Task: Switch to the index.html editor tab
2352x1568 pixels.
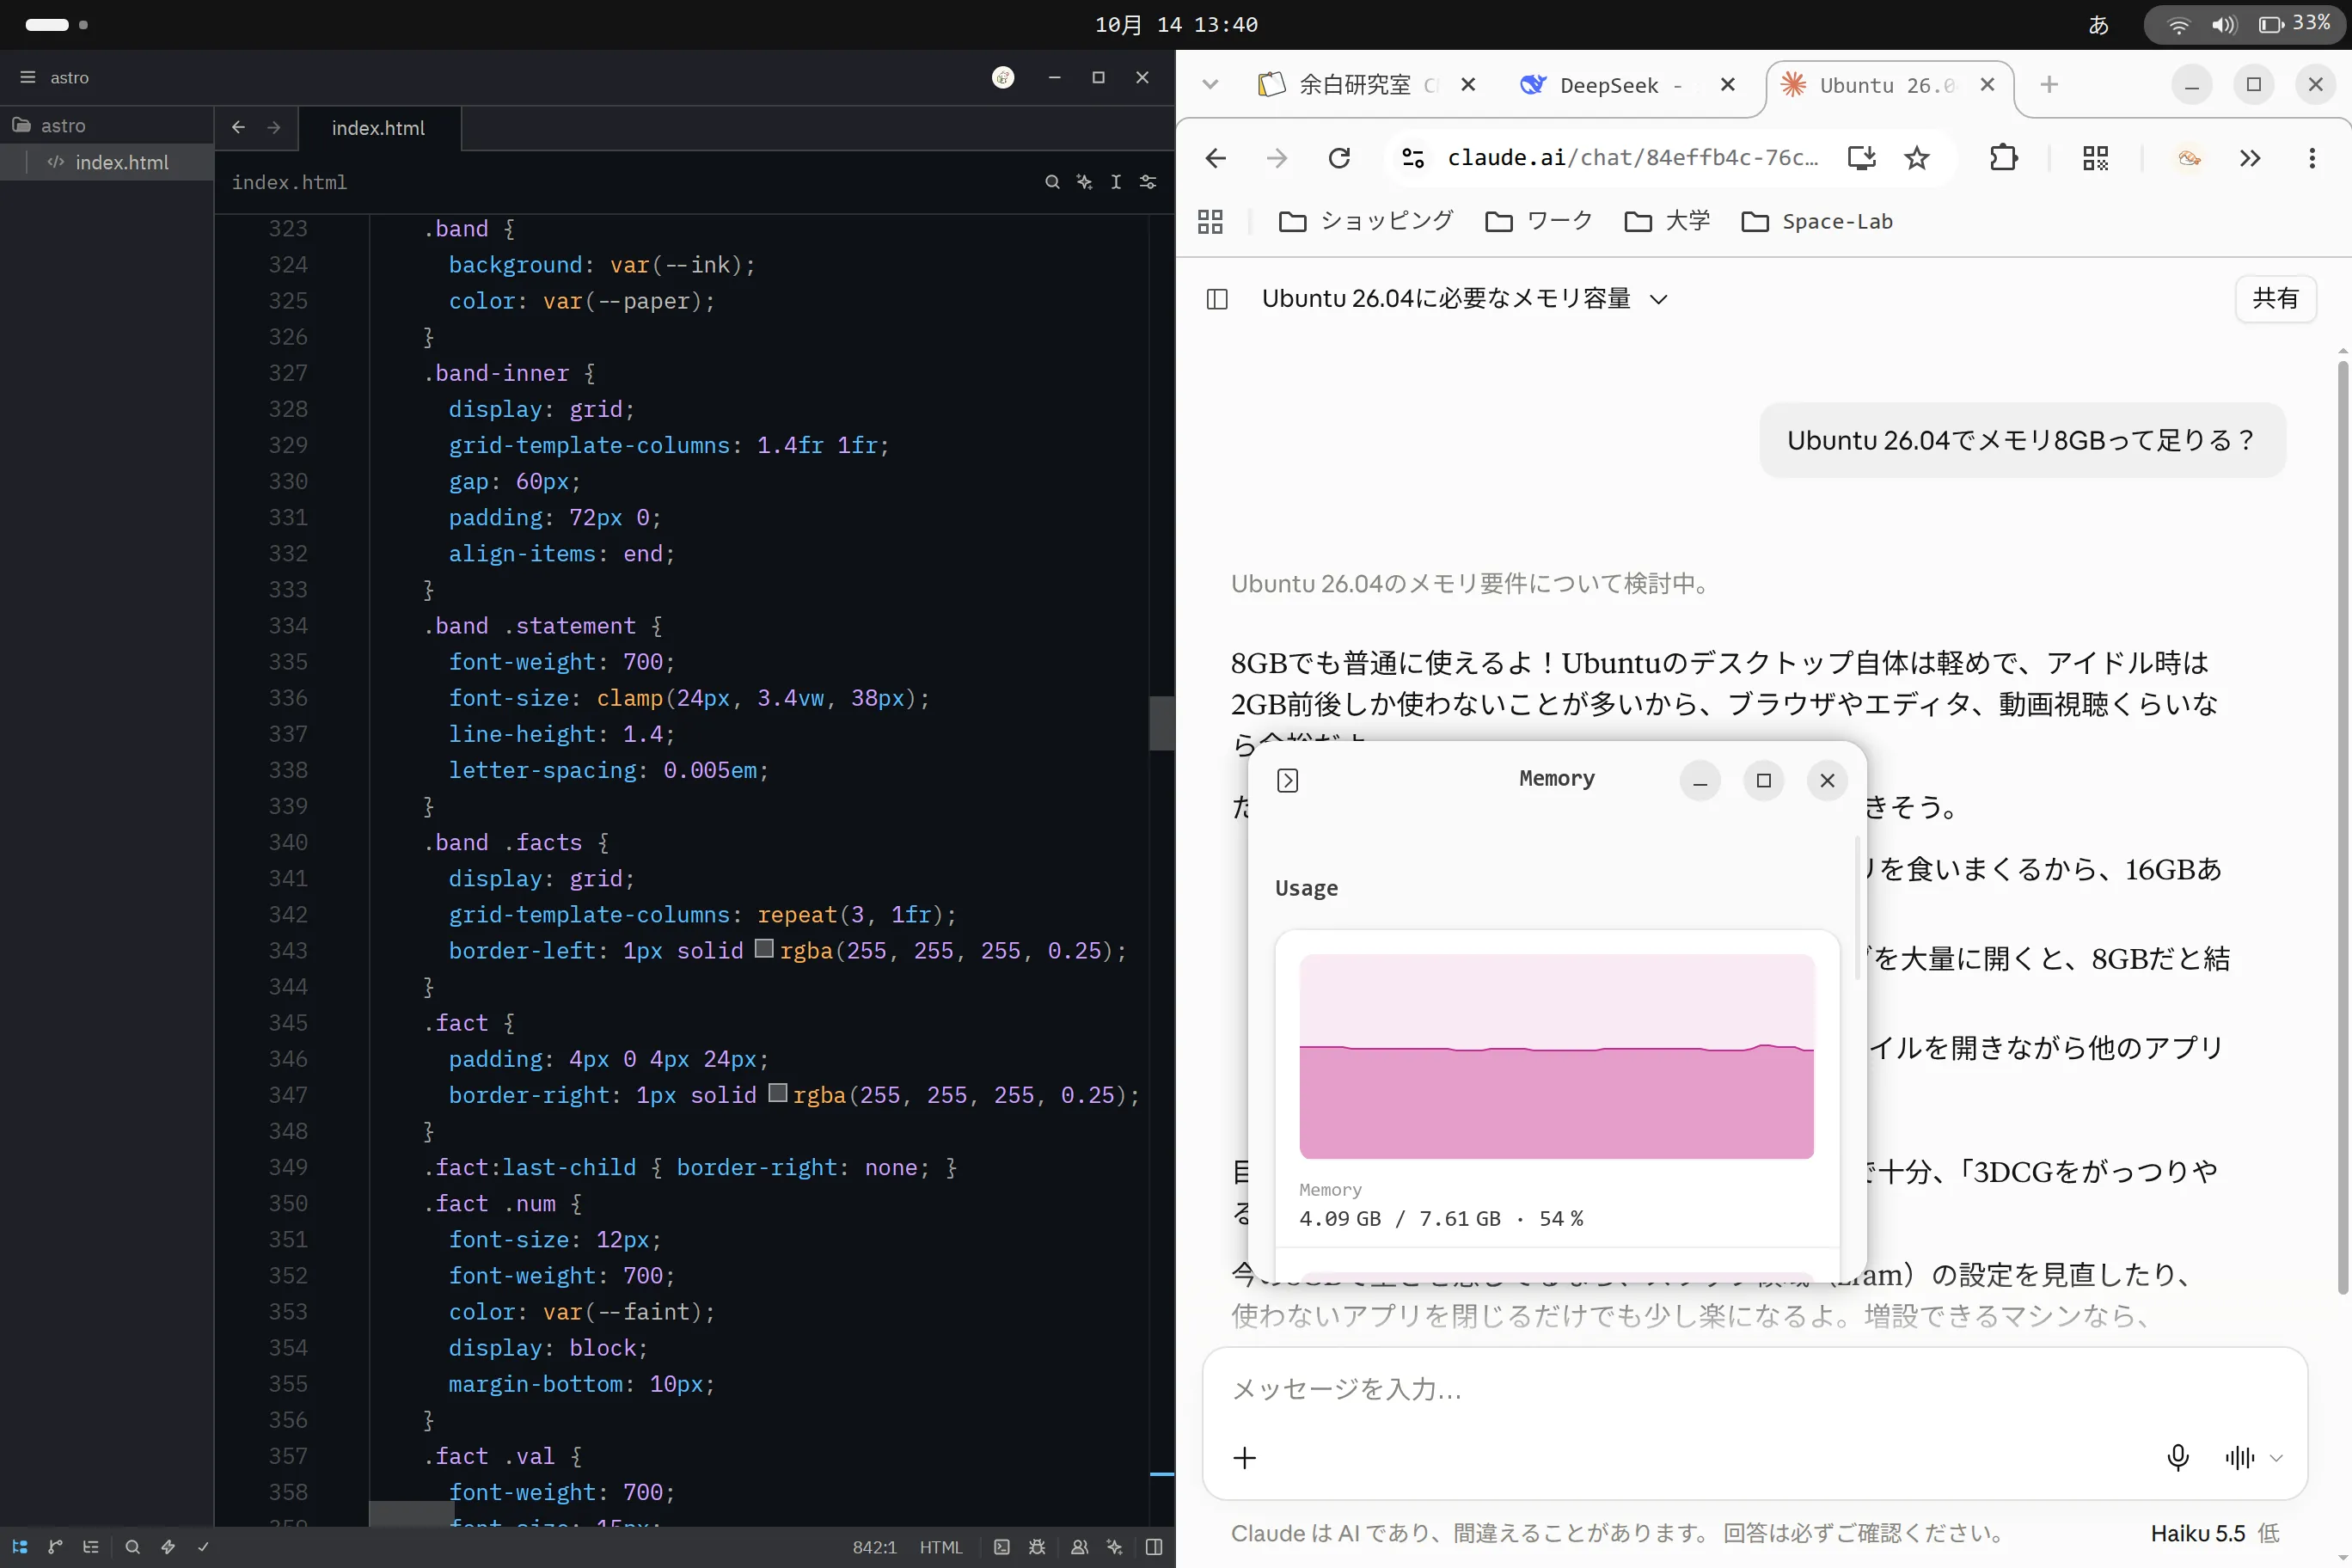Action: tap(379, 128)
